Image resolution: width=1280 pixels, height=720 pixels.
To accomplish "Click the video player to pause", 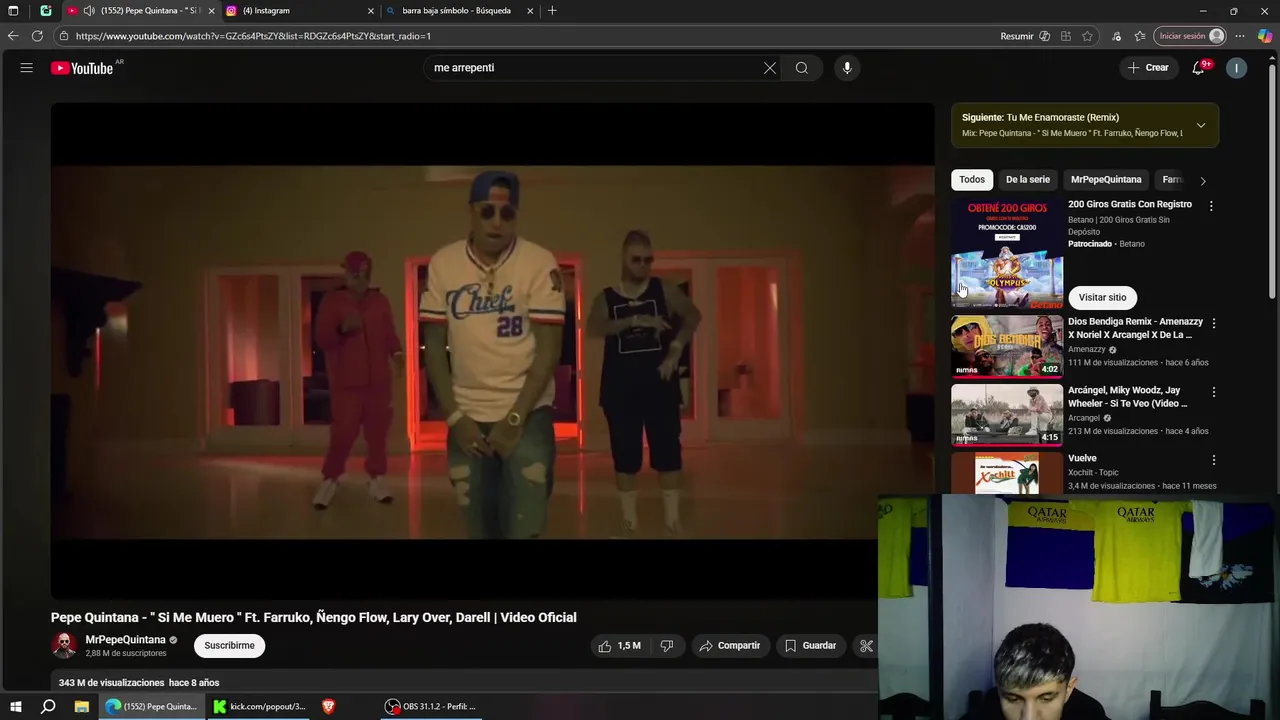I will 493,351.
